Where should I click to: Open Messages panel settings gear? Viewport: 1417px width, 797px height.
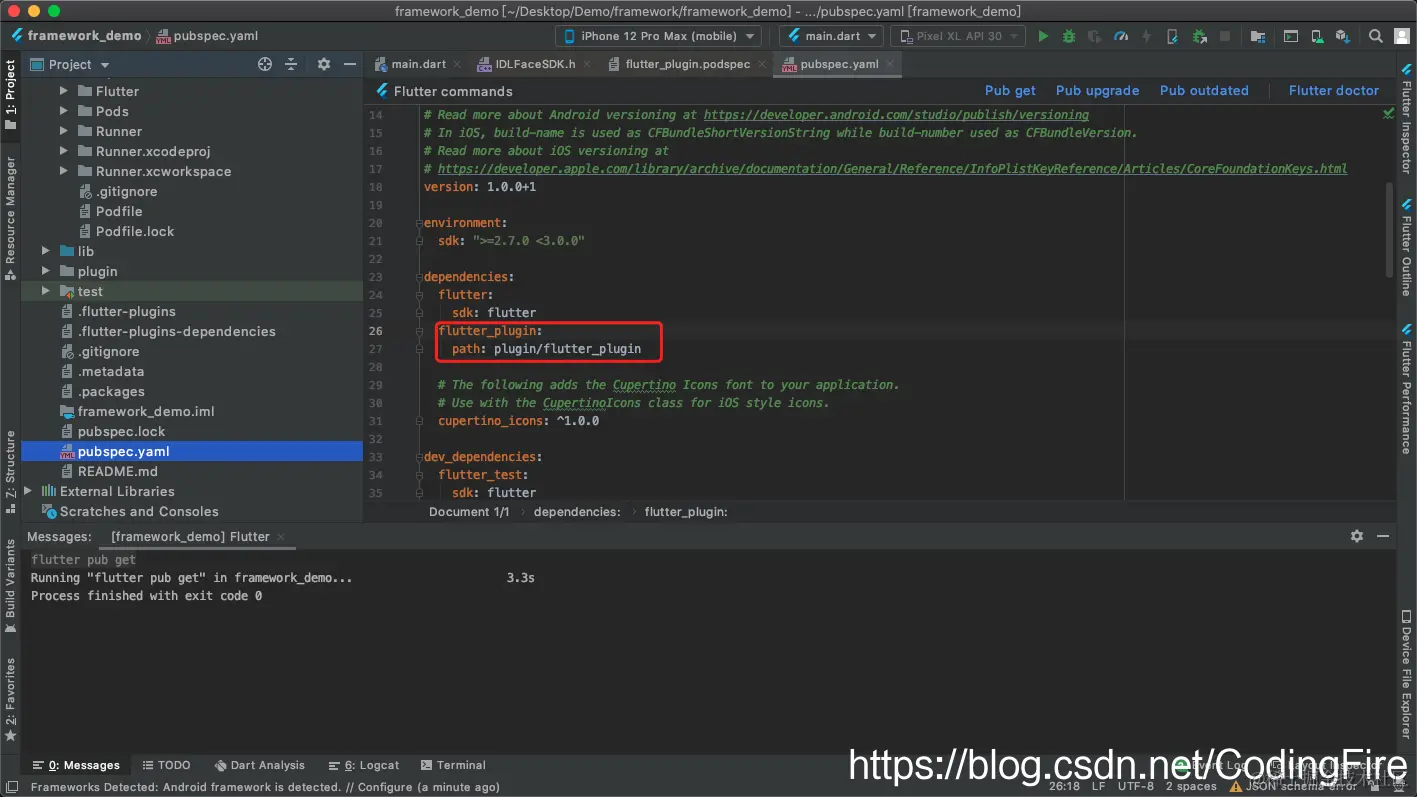[1357, 536]
